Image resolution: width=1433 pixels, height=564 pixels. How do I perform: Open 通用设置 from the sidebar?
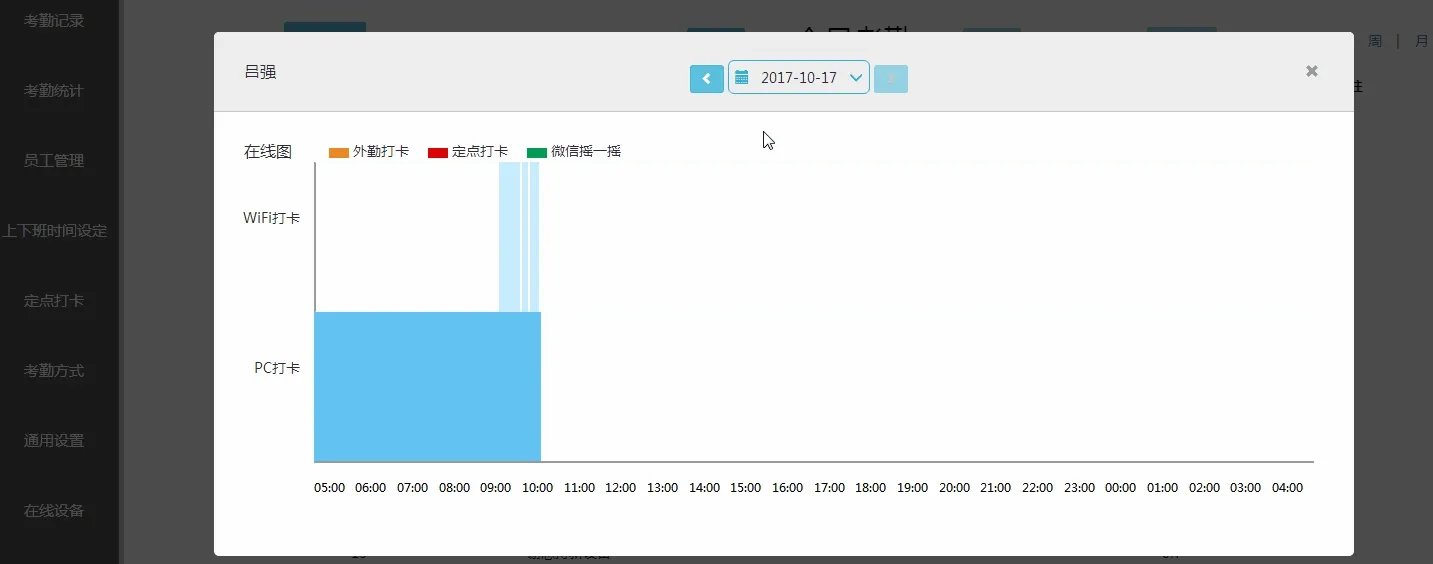54,441
